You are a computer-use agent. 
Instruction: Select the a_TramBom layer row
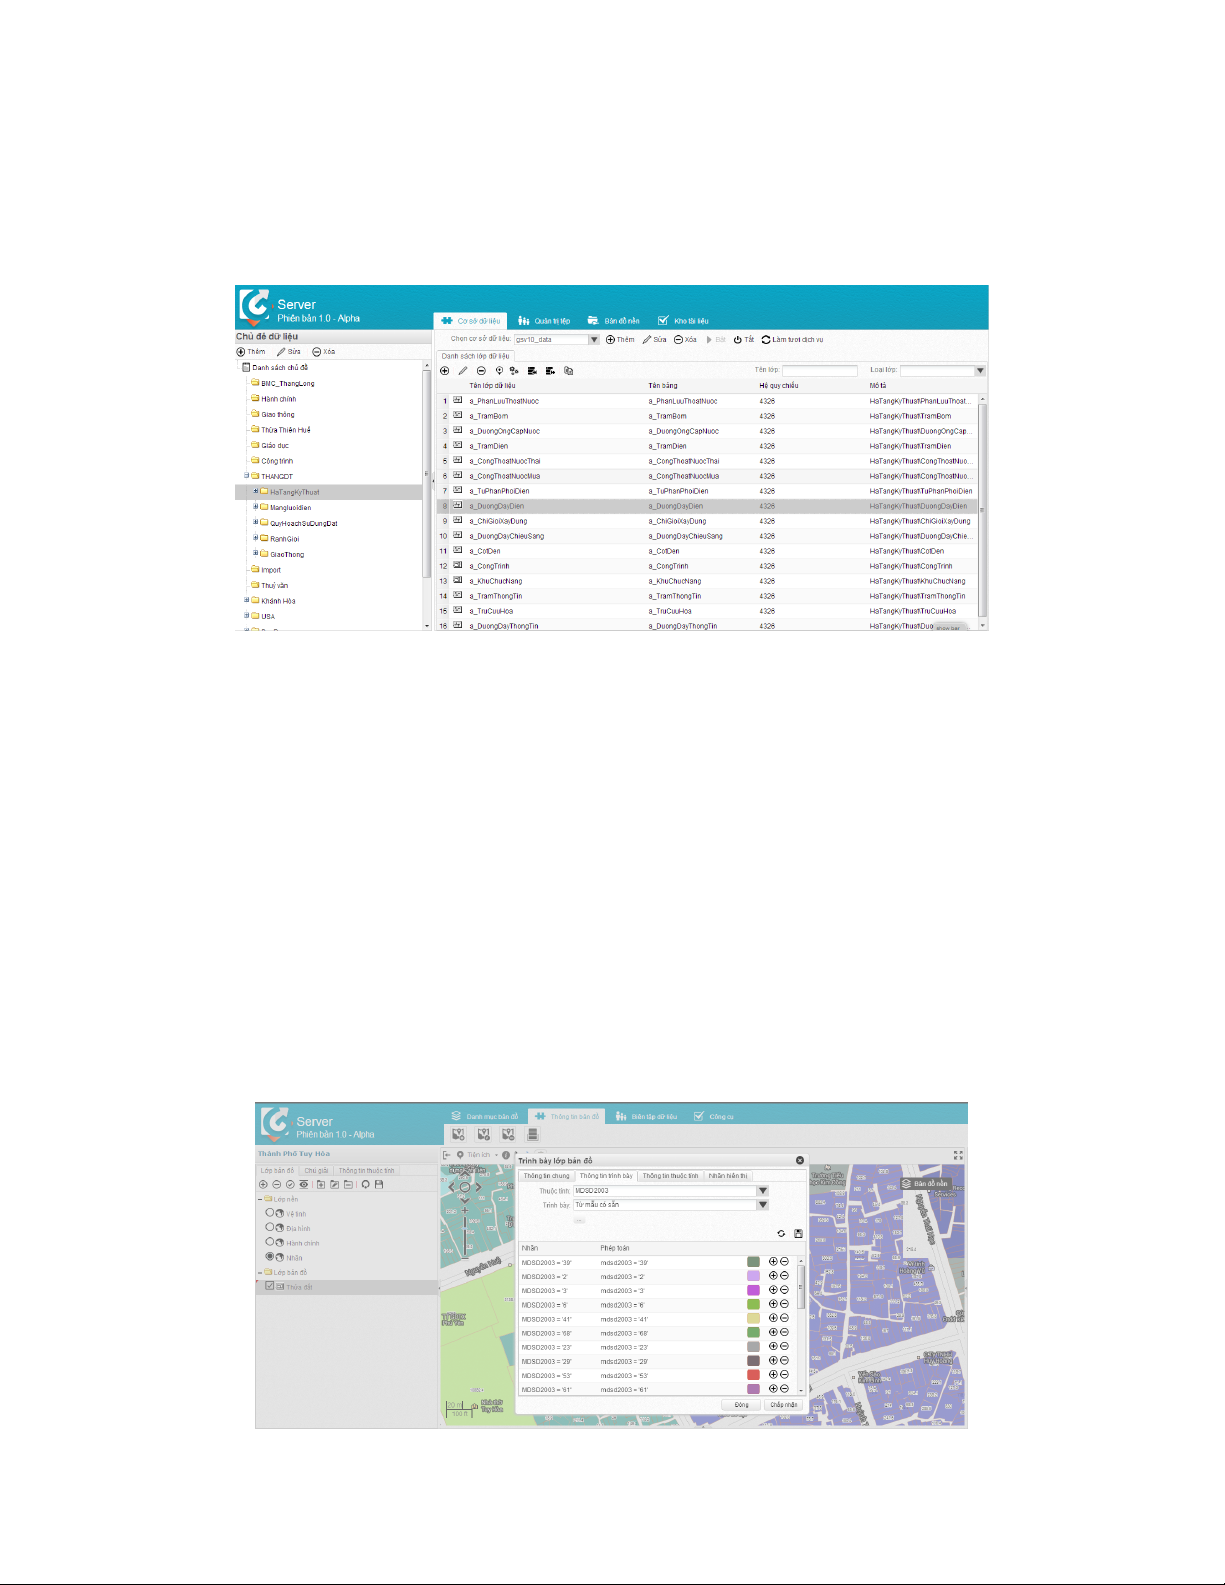(708, 416)
